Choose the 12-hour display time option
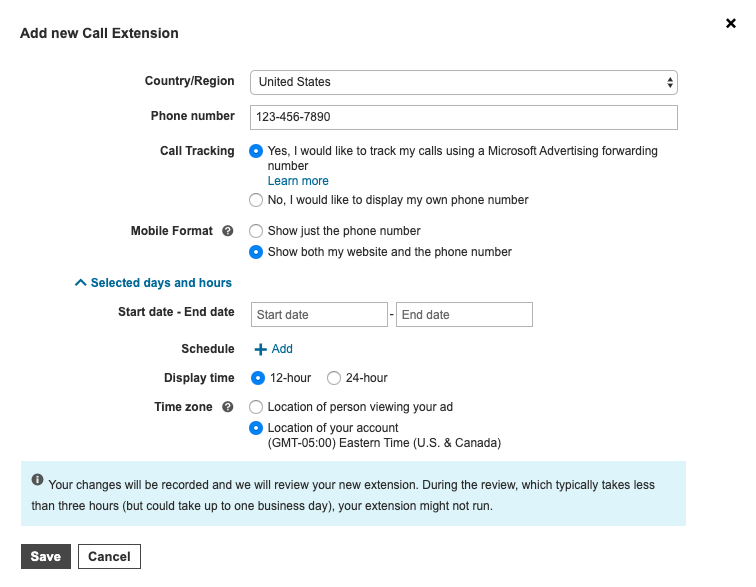The image size is (756, 587). click(x=258, y=378)
